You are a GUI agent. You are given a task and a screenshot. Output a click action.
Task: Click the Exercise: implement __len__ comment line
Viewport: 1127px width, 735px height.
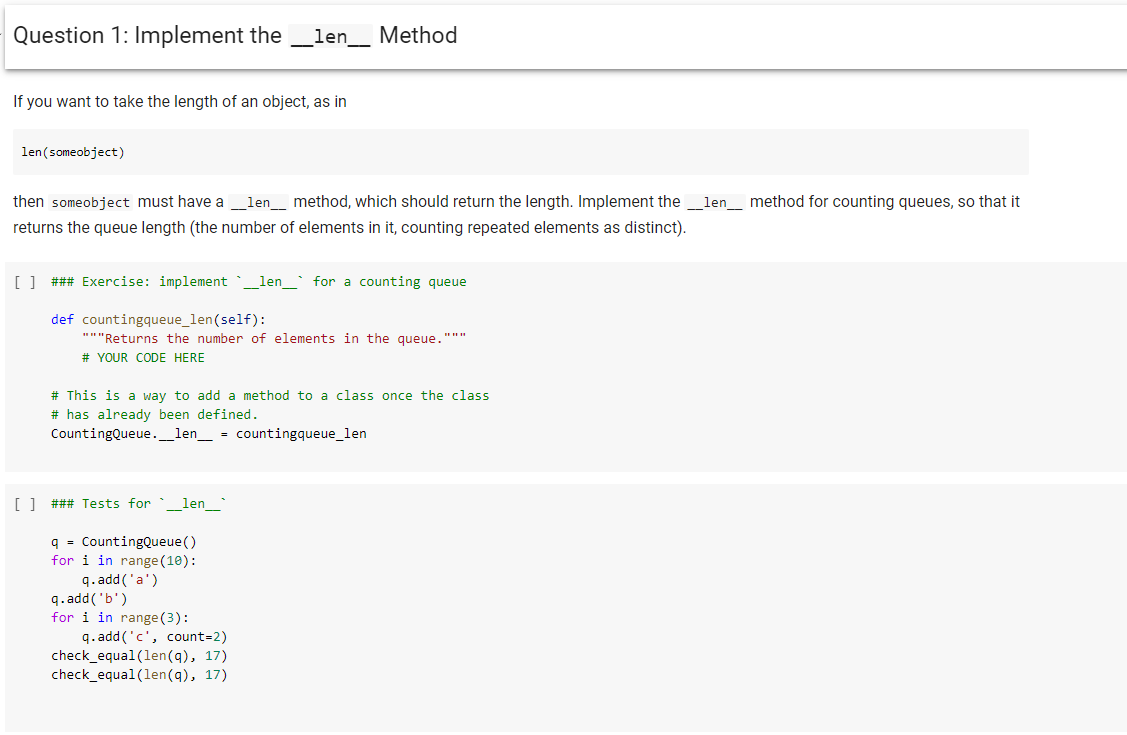(x=259, y=281)
